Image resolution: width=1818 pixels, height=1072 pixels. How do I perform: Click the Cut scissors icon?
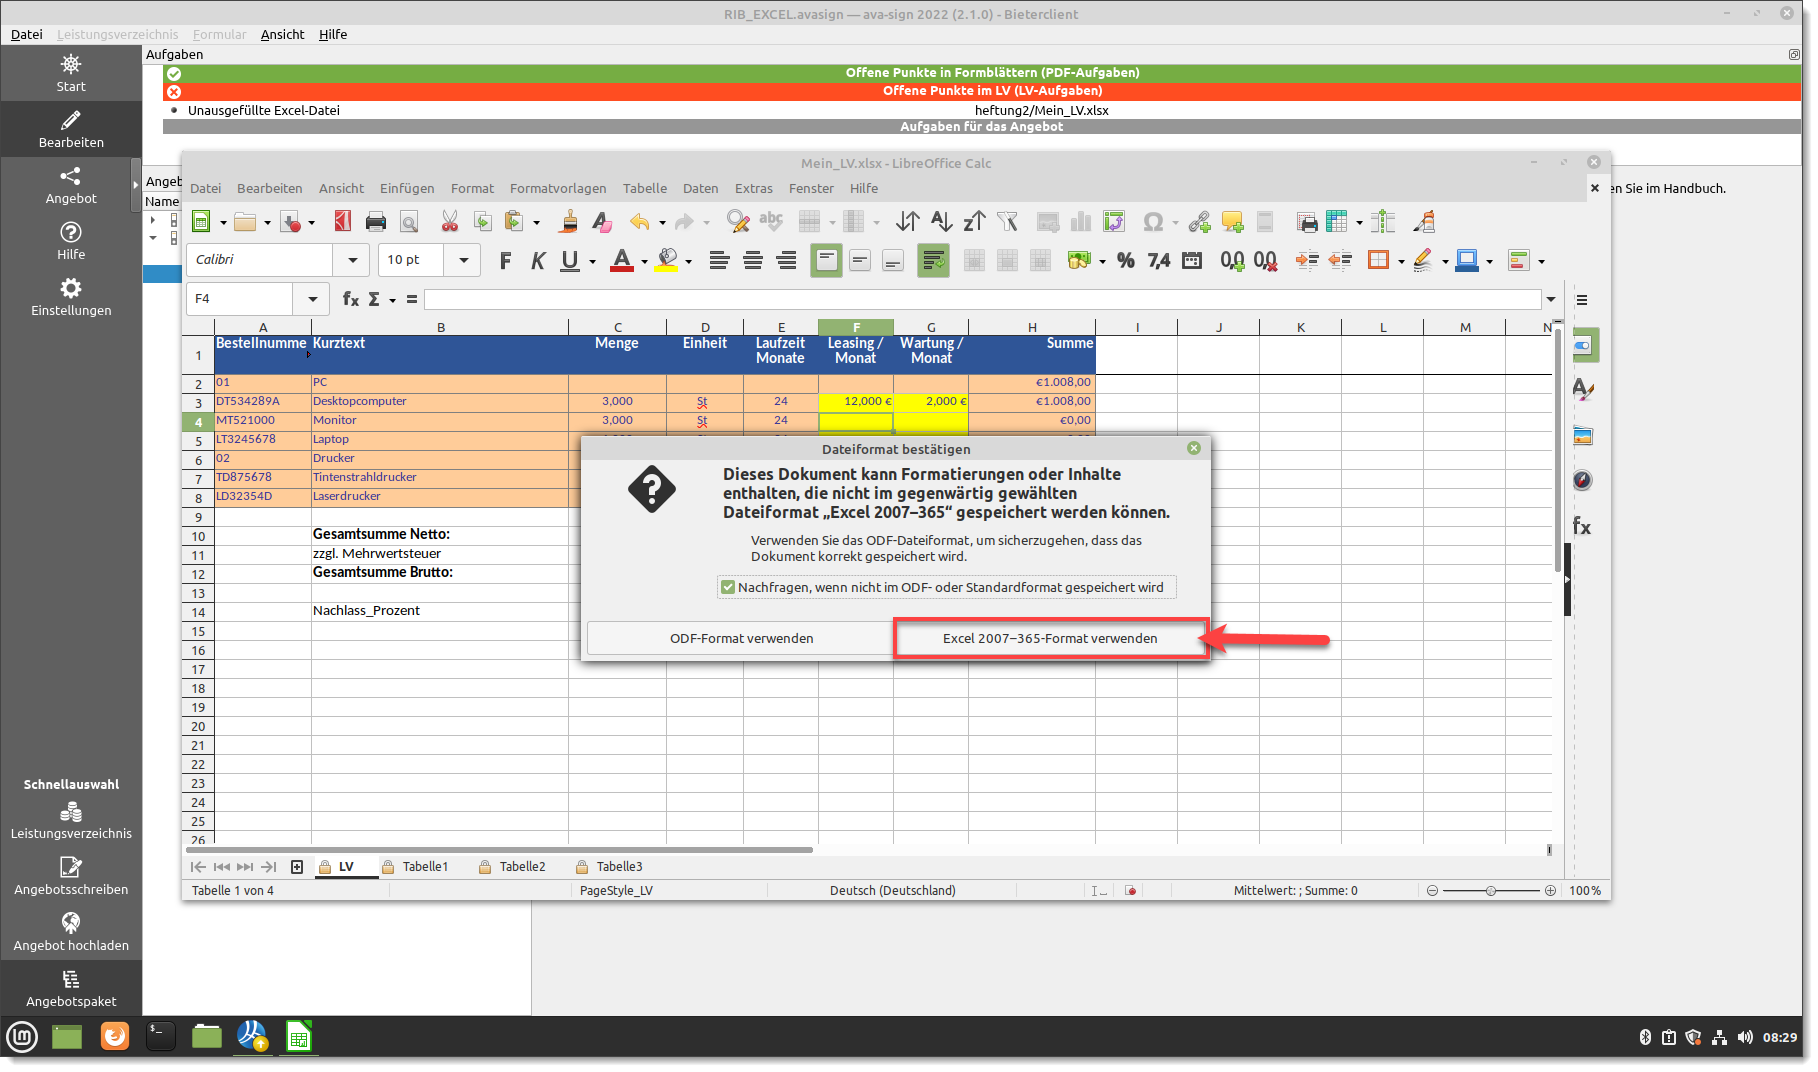coord(450,222)
